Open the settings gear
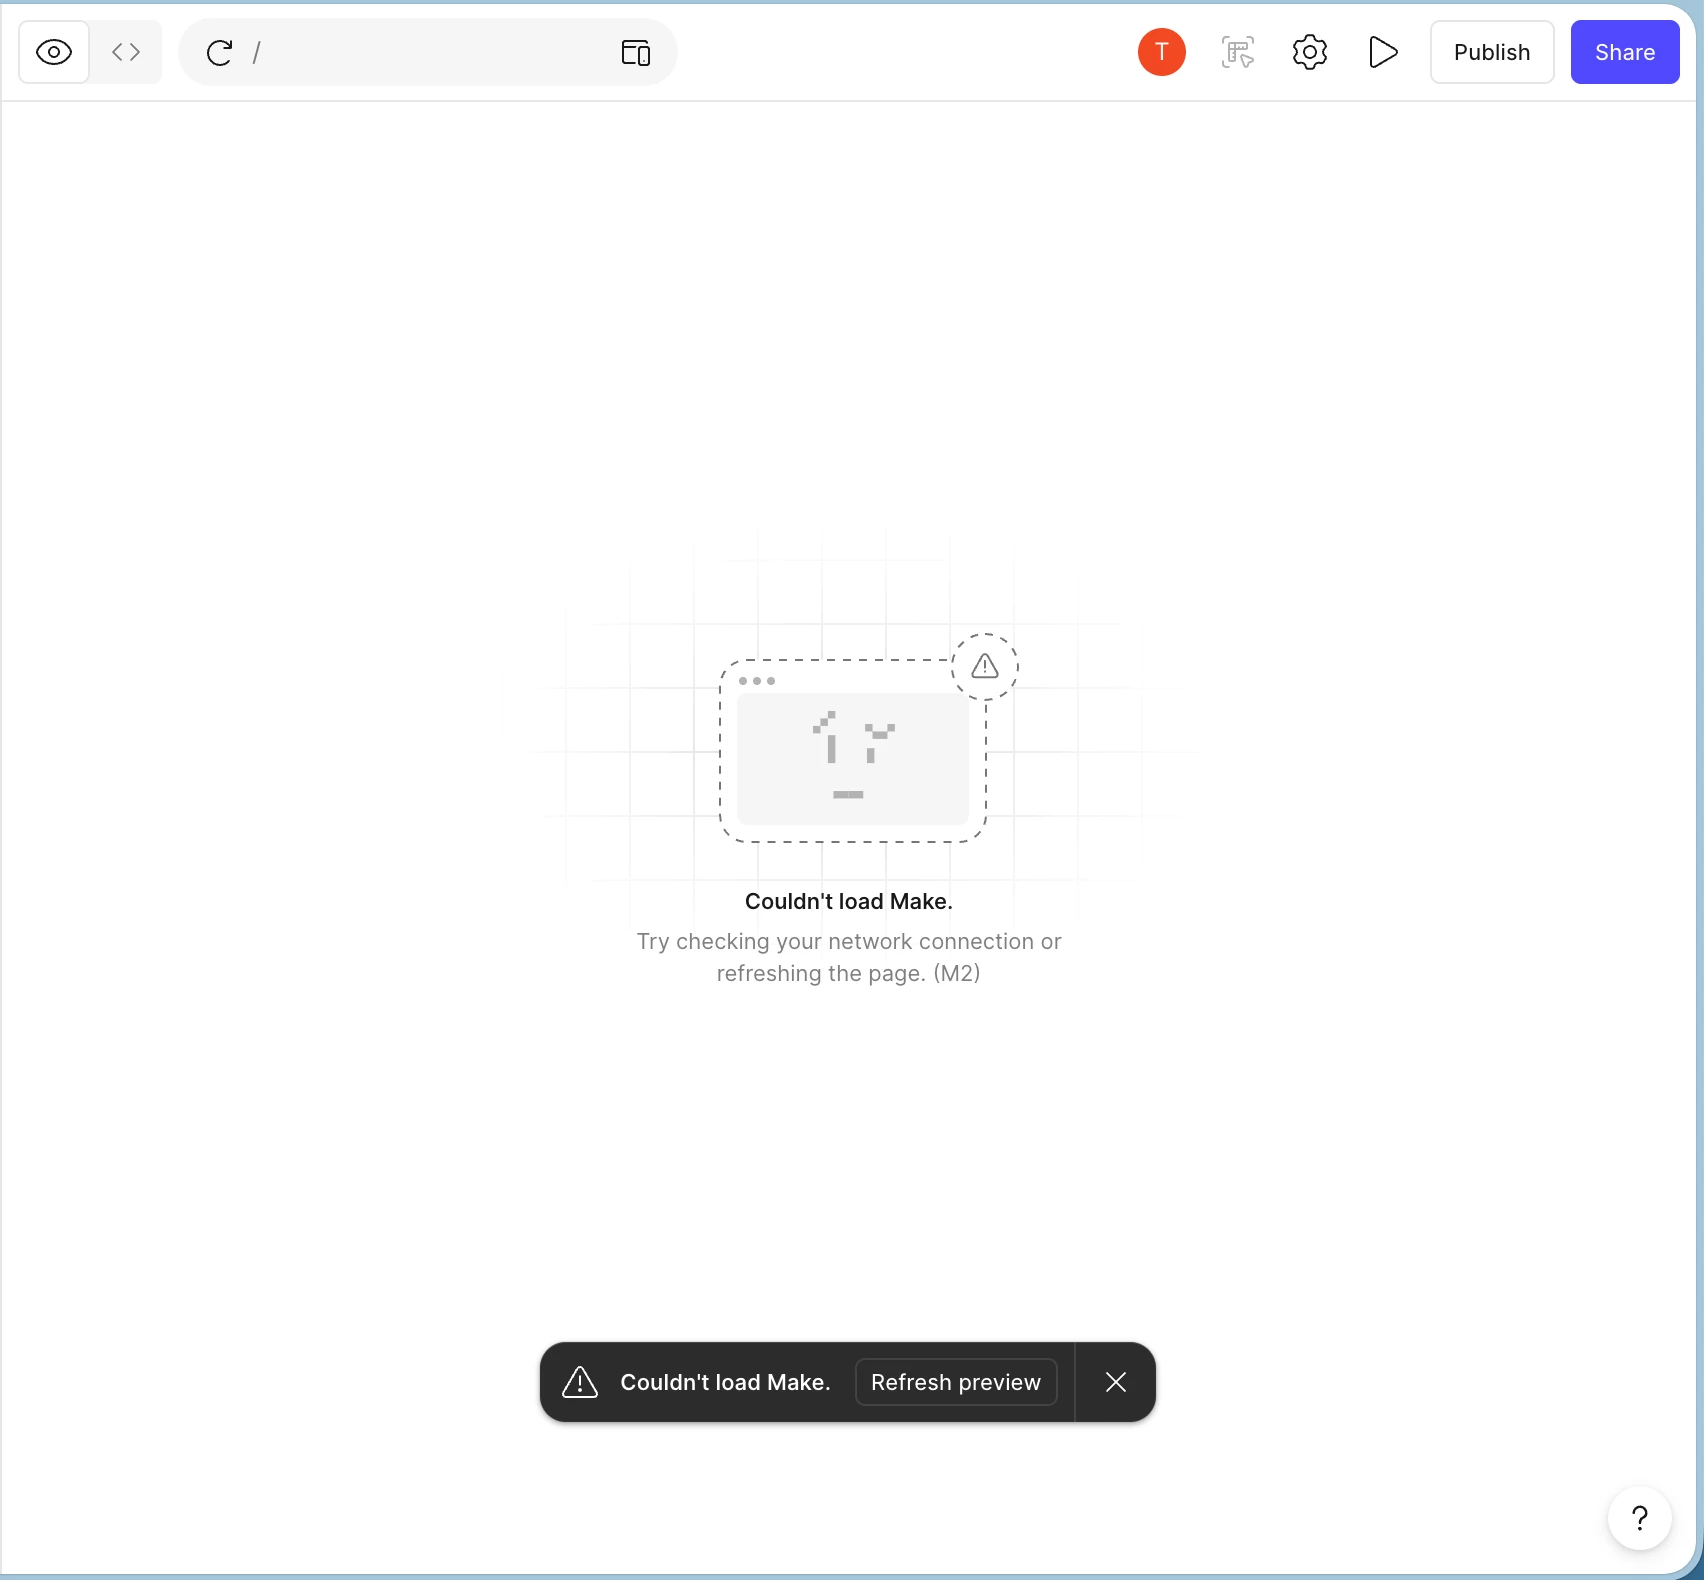The width and height of the screenshot is (1704, 1580). 1310,52
